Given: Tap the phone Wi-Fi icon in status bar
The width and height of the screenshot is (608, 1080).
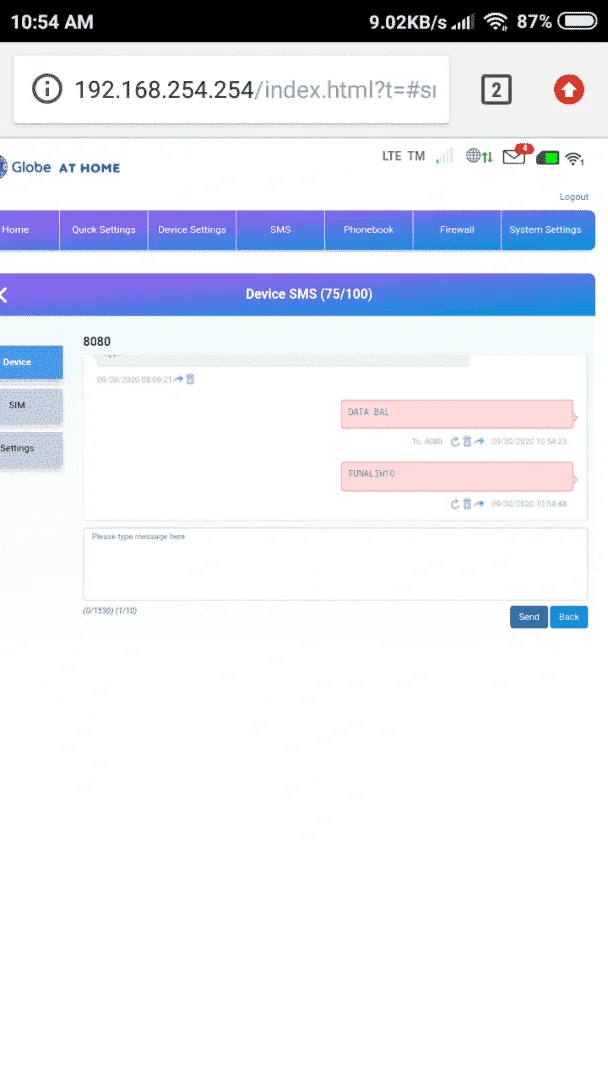Looking at the screenshot, I should (x=495, y=22).
